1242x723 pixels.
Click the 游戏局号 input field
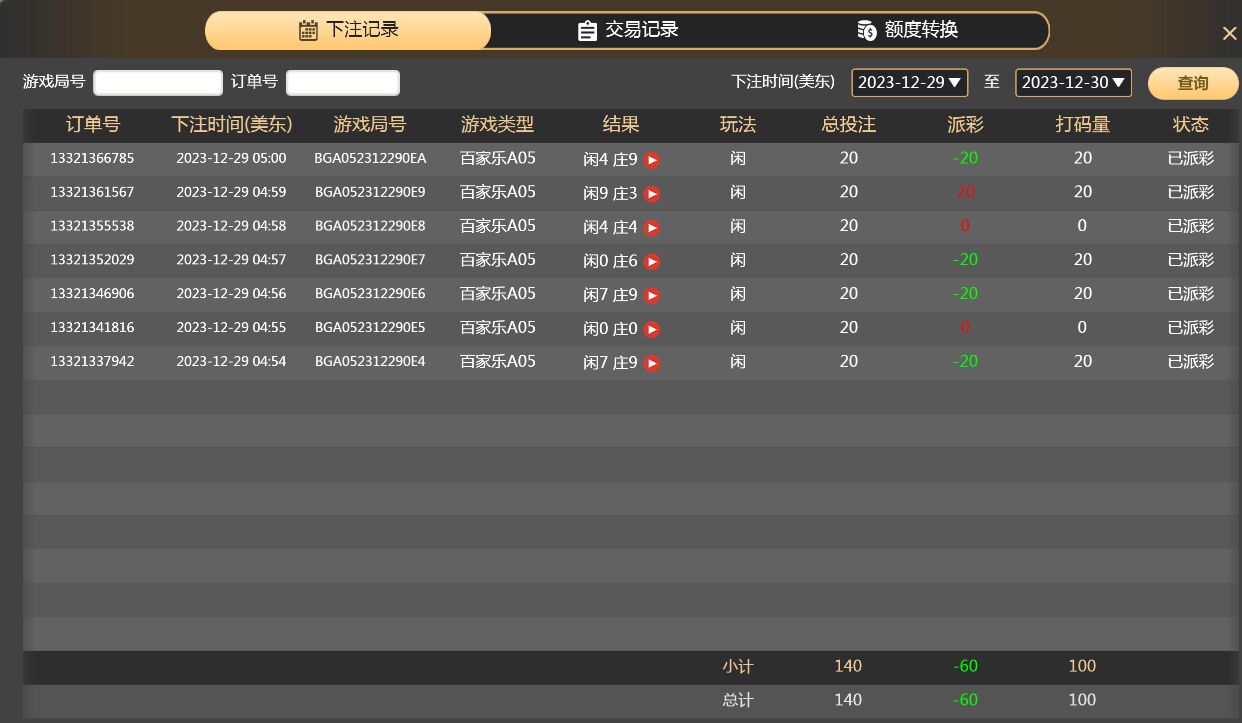tap(158, 82)
